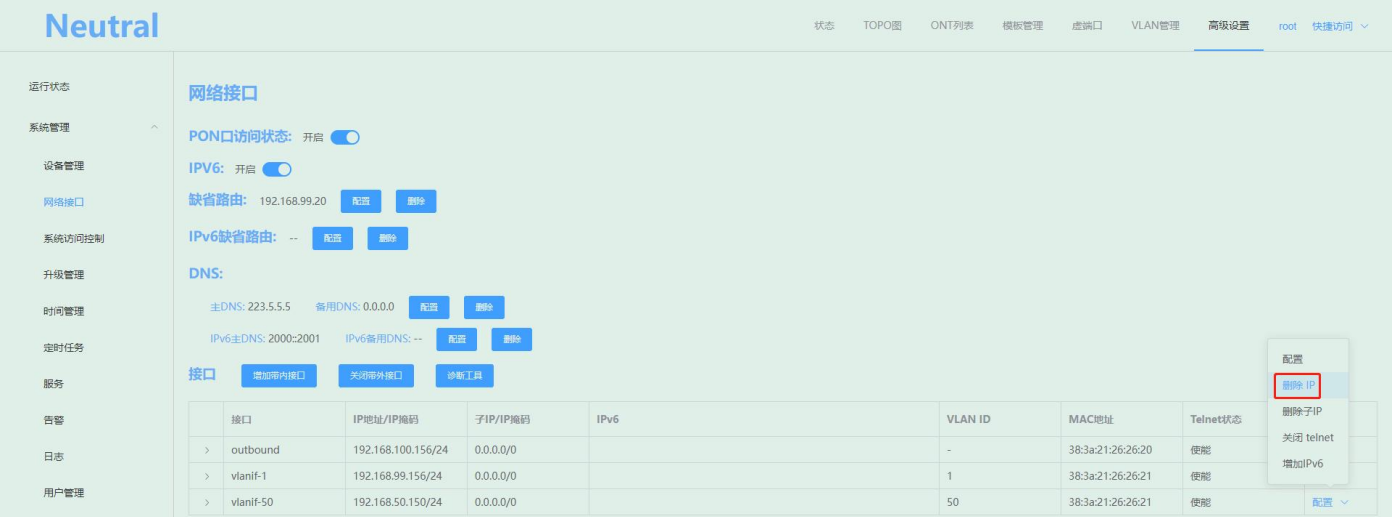Click the root user link

pos(1287,26)
